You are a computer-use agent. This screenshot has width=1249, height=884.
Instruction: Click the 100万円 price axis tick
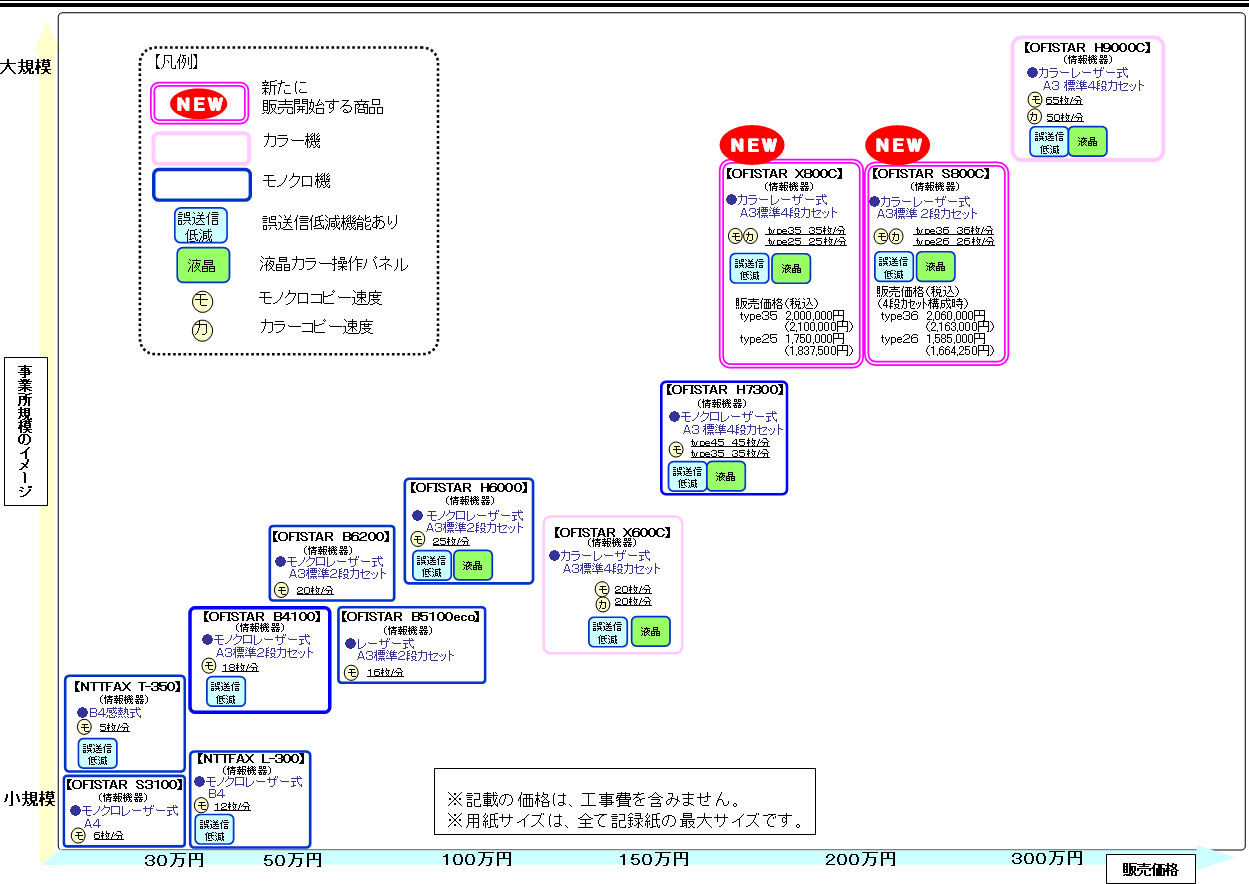click(477, 860)
